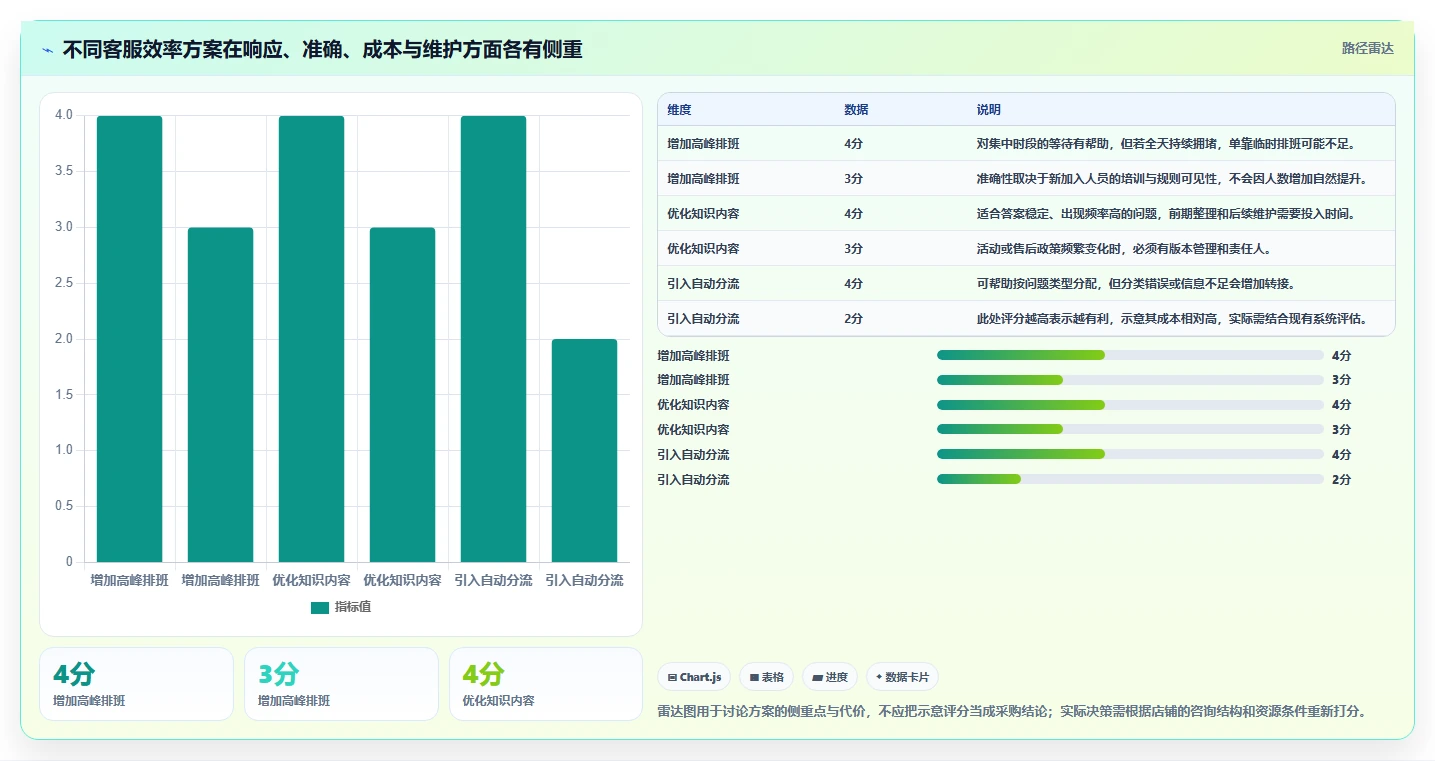The image size is (1435, 761).
Task: Open the 4分 优化知识内容 data card
Action: (x=546, y=684)
